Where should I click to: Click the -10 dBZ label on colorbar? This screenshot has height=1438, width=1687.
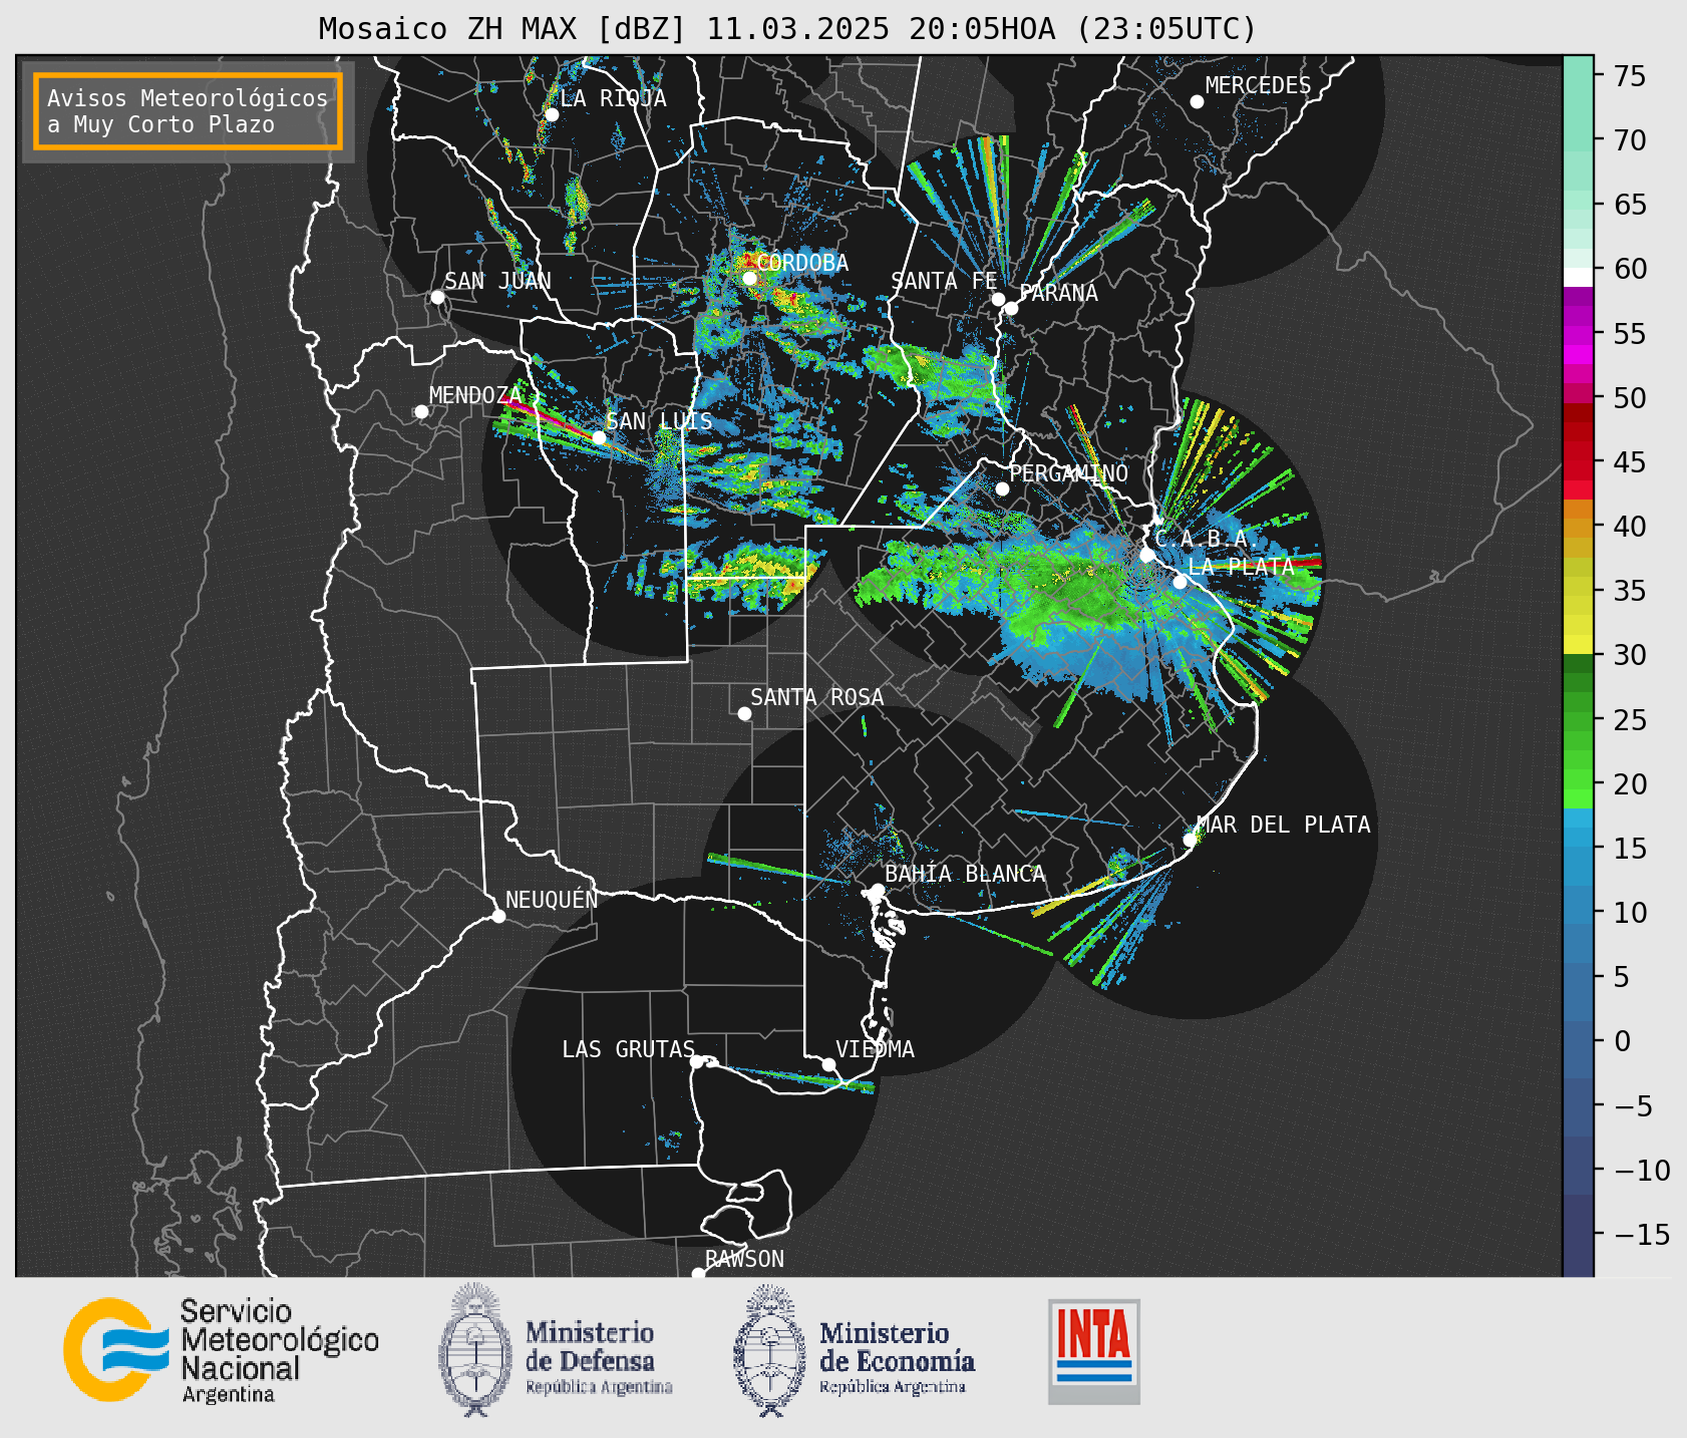click(1641, 1170)
